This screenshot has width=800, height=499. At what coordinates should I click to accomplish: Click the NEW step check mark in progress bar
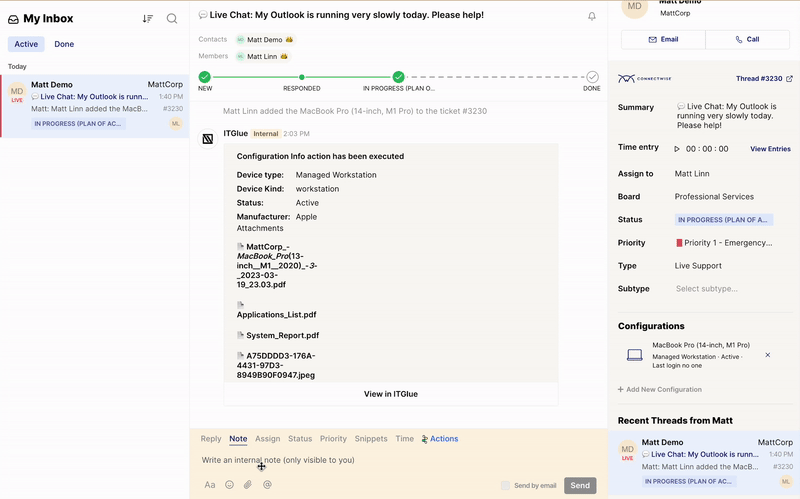click(x=205, y=77)
